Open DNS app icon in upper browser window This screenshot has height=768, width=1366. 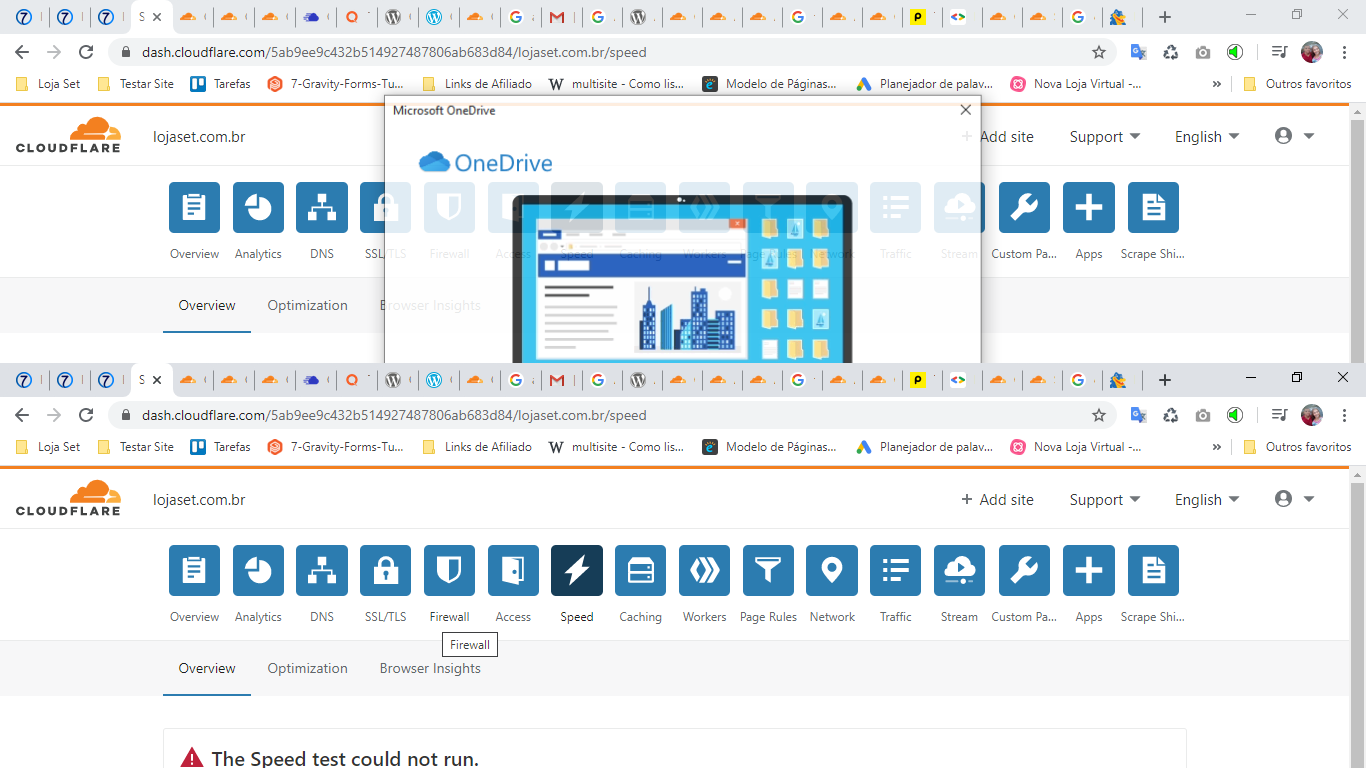point(322,208)
